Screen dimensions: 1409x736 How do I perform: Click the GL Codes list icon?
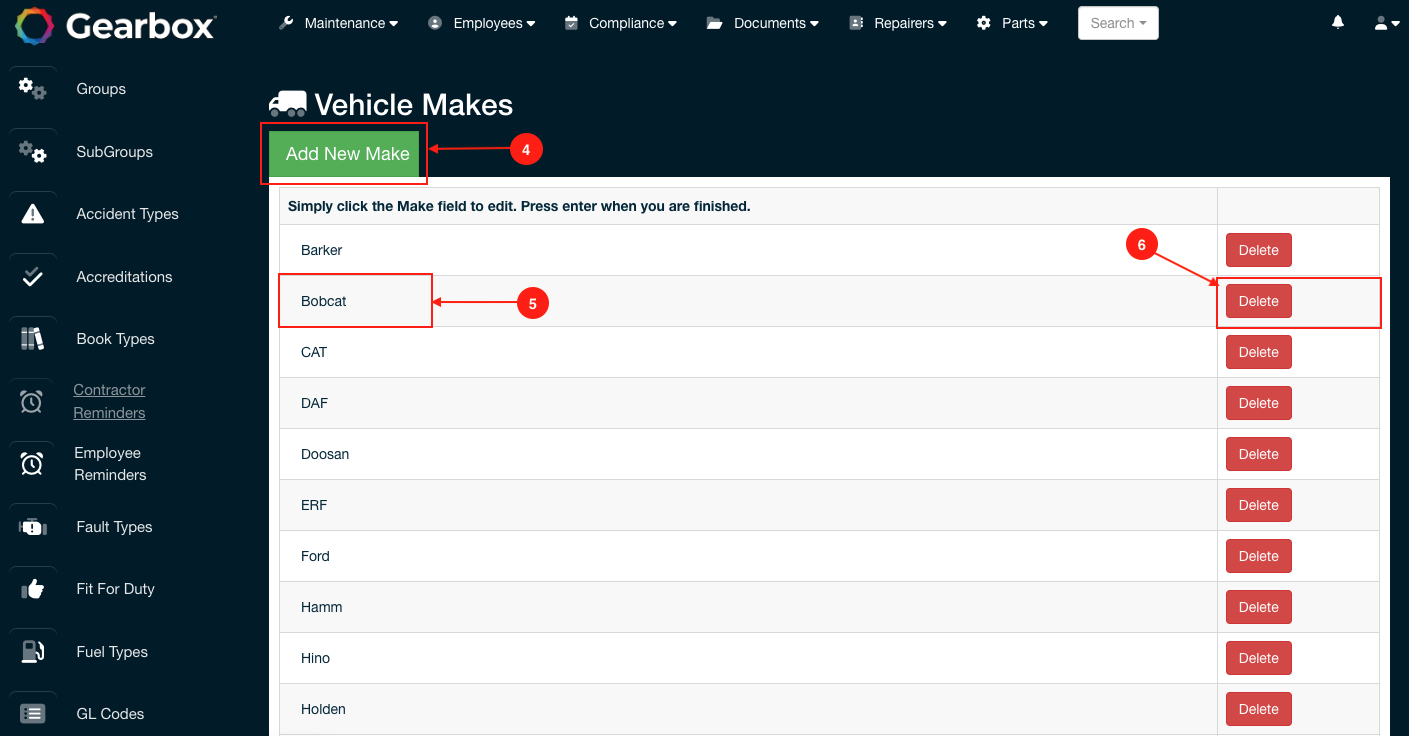click(33, 714)
